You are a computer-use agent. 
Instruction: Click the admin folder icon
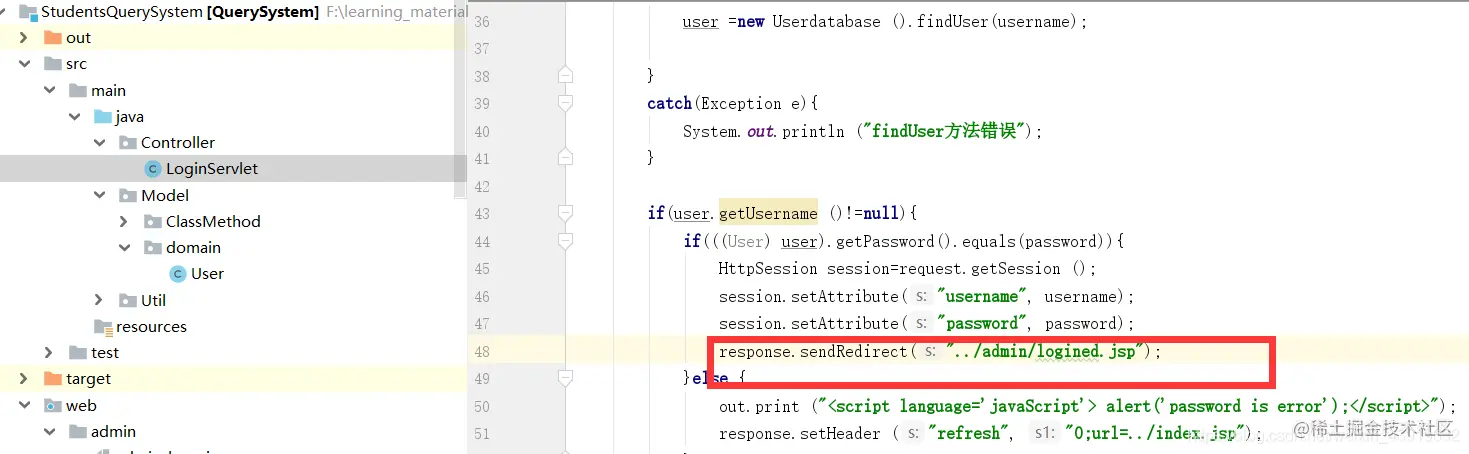tap(78, 432)
